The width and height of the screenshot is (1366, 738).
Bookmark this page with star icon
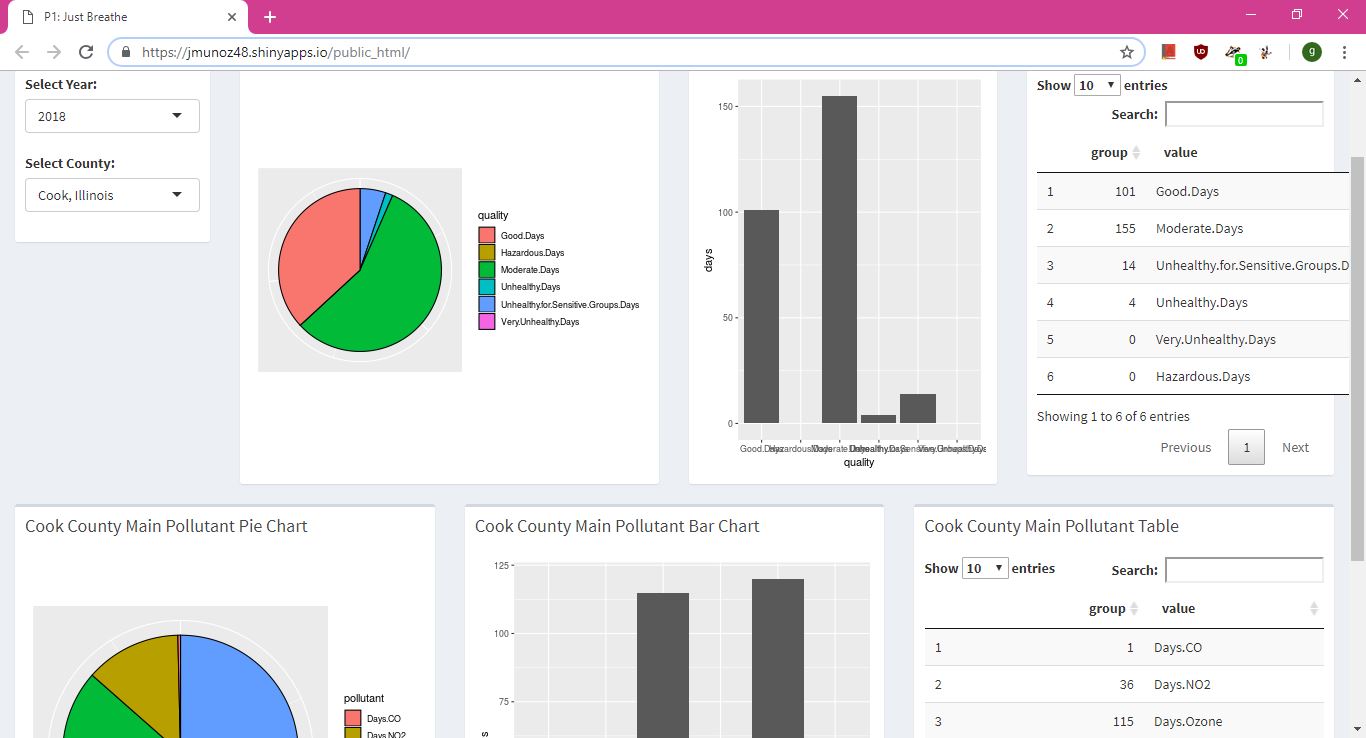click(x=1127, y=52)
